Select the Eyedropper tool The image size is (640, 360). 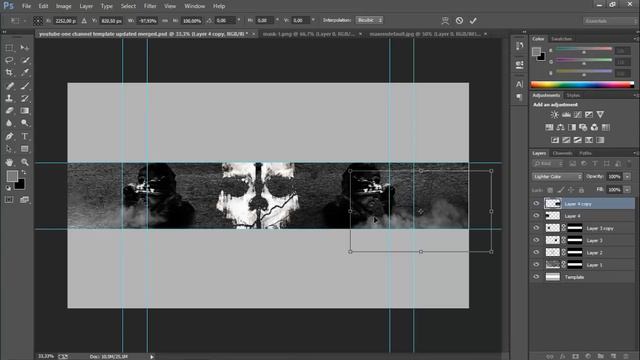(x=24, y=73)
